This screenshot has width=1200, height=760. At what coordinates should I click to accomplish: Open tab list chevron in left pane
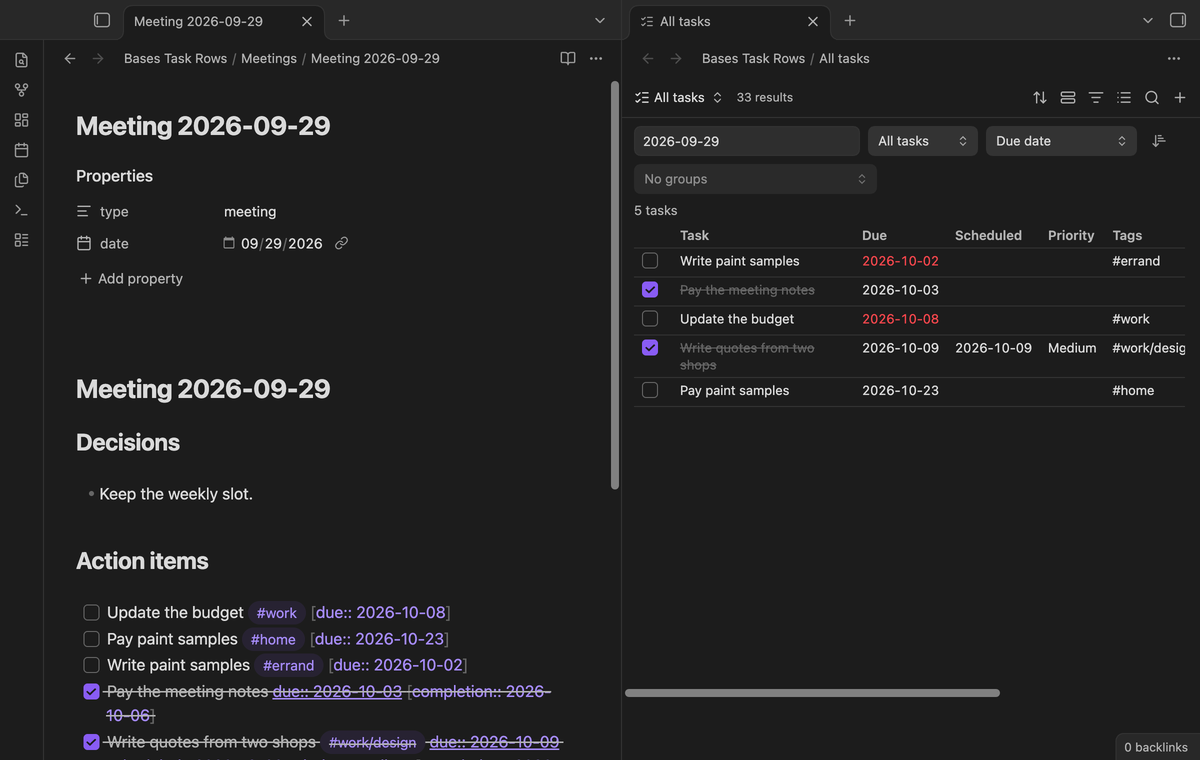tap(600, 20)
